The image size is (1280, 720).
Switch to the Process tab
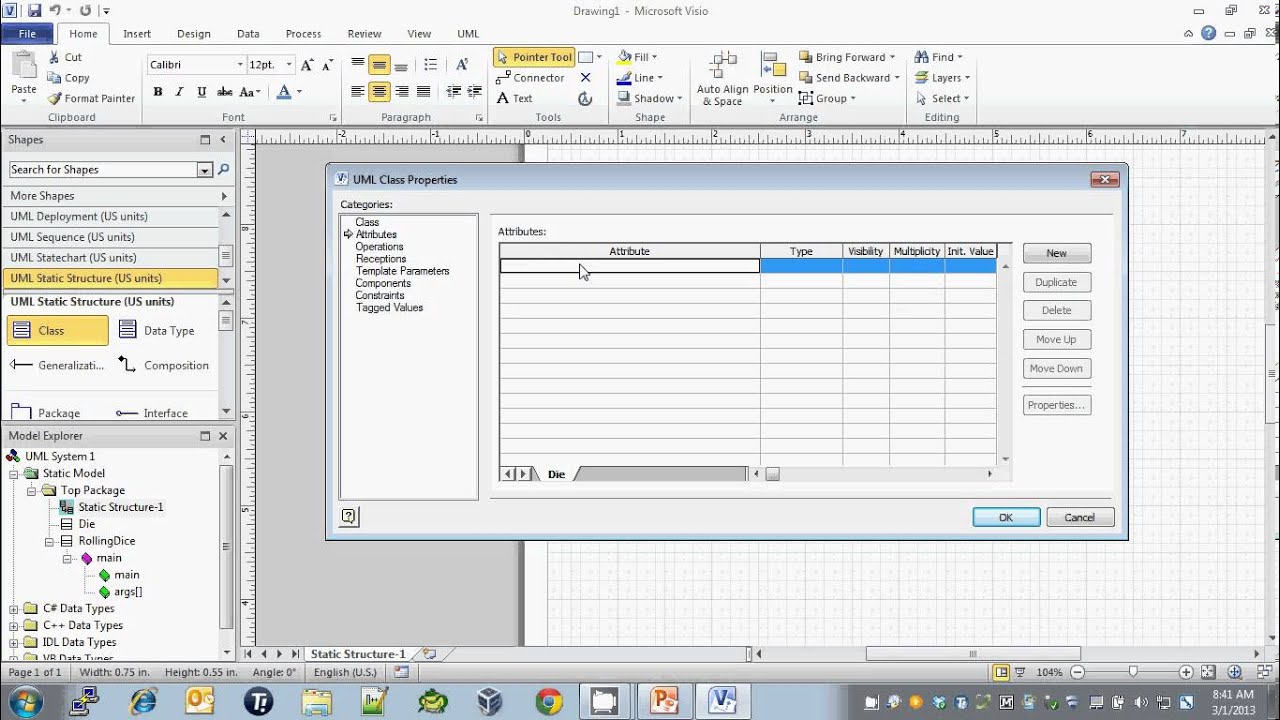303,33
